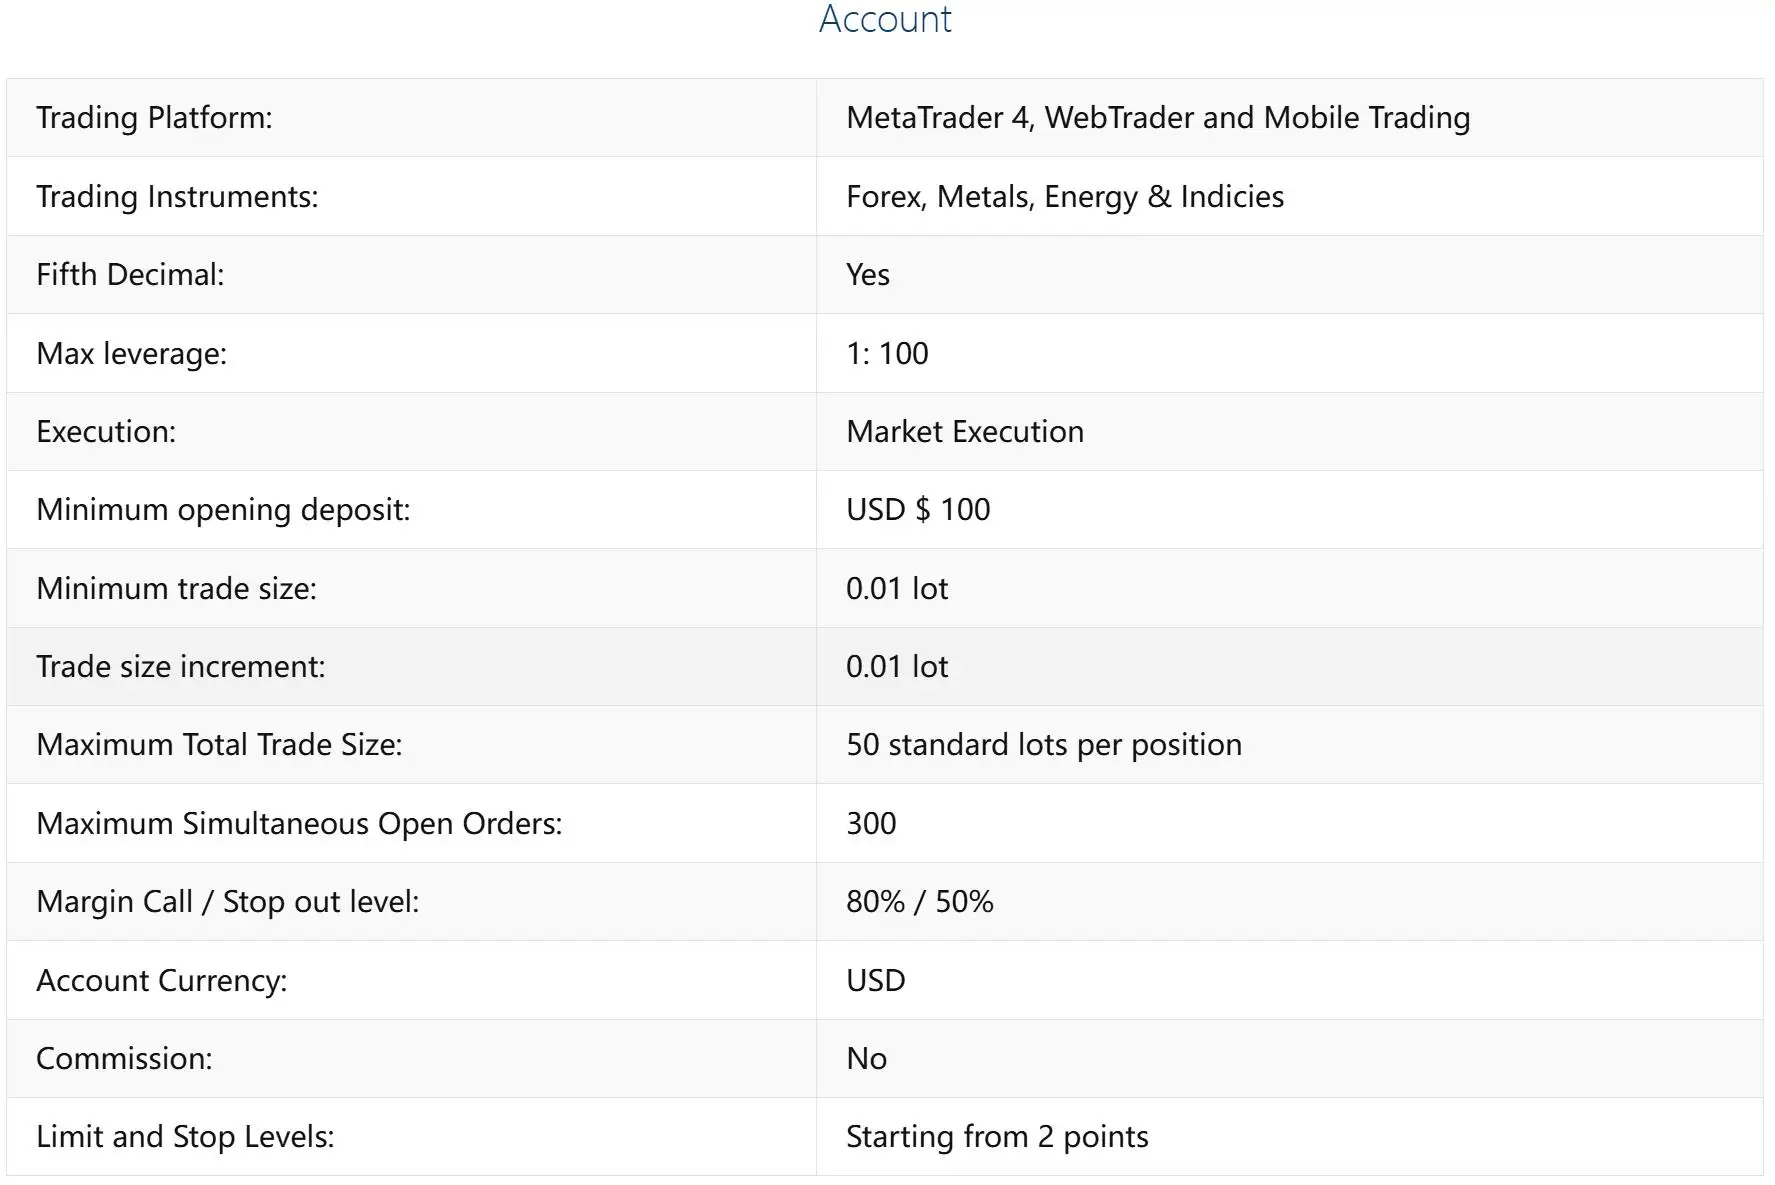Click the Market Execution value
The image size is (1775, 1185).
pyautogui.click(x=964, y=432)
